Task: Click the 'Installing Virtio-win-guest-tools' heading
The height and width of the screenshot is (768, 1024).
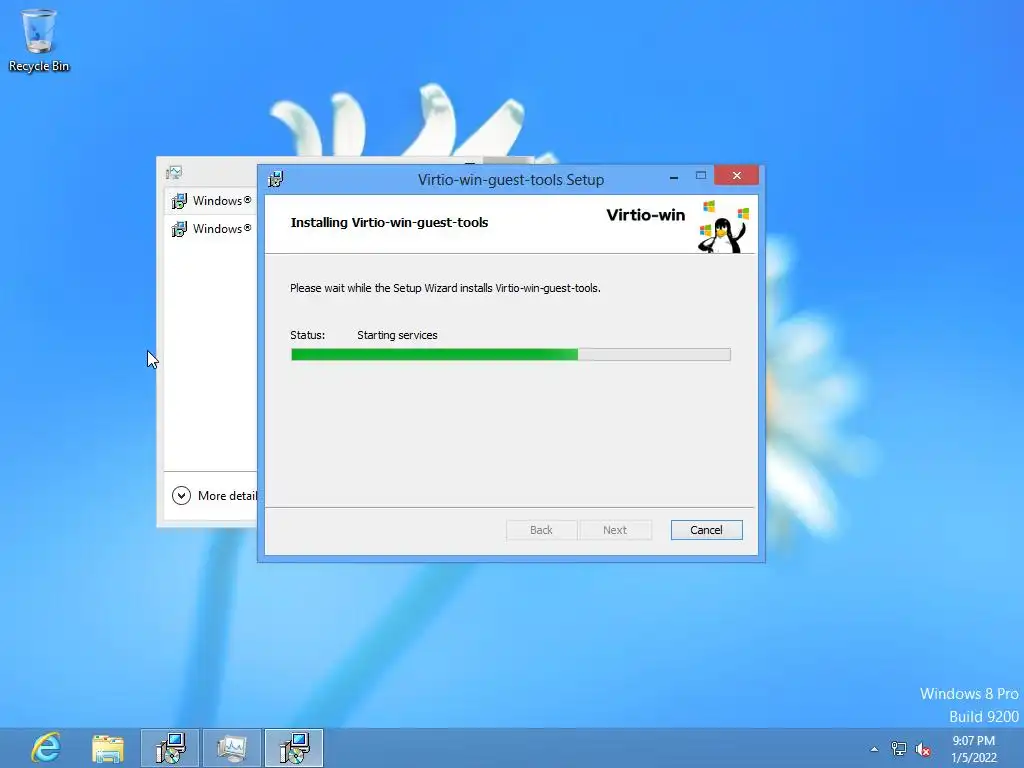Action: point(389,222)
